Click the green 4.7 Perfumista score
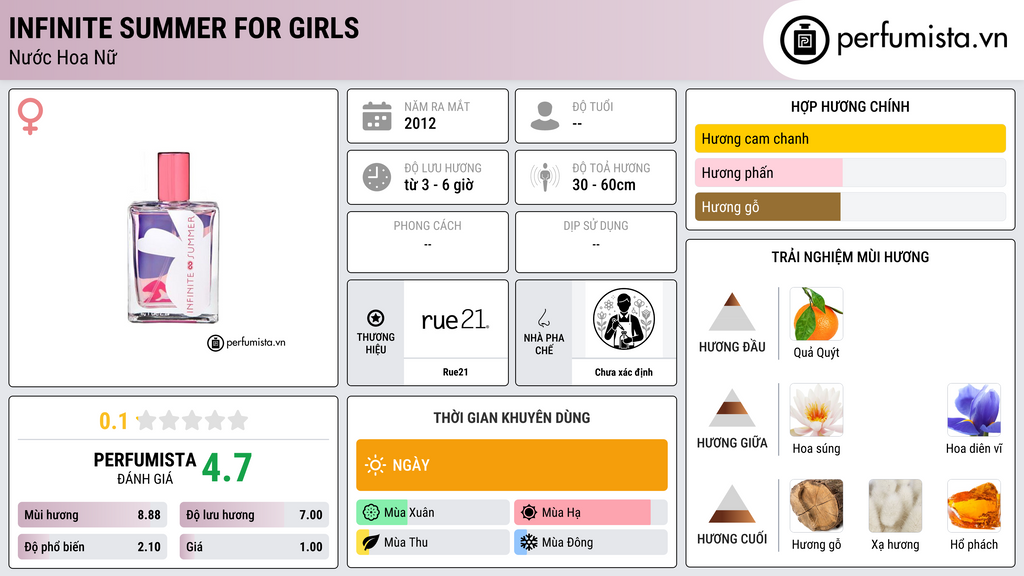Screen dimensions: 1024x576 227,468
